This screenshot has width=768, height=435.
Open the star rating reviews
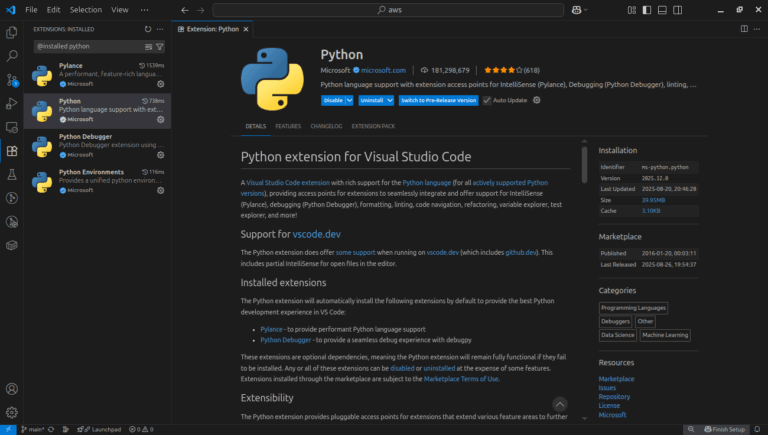511,71
